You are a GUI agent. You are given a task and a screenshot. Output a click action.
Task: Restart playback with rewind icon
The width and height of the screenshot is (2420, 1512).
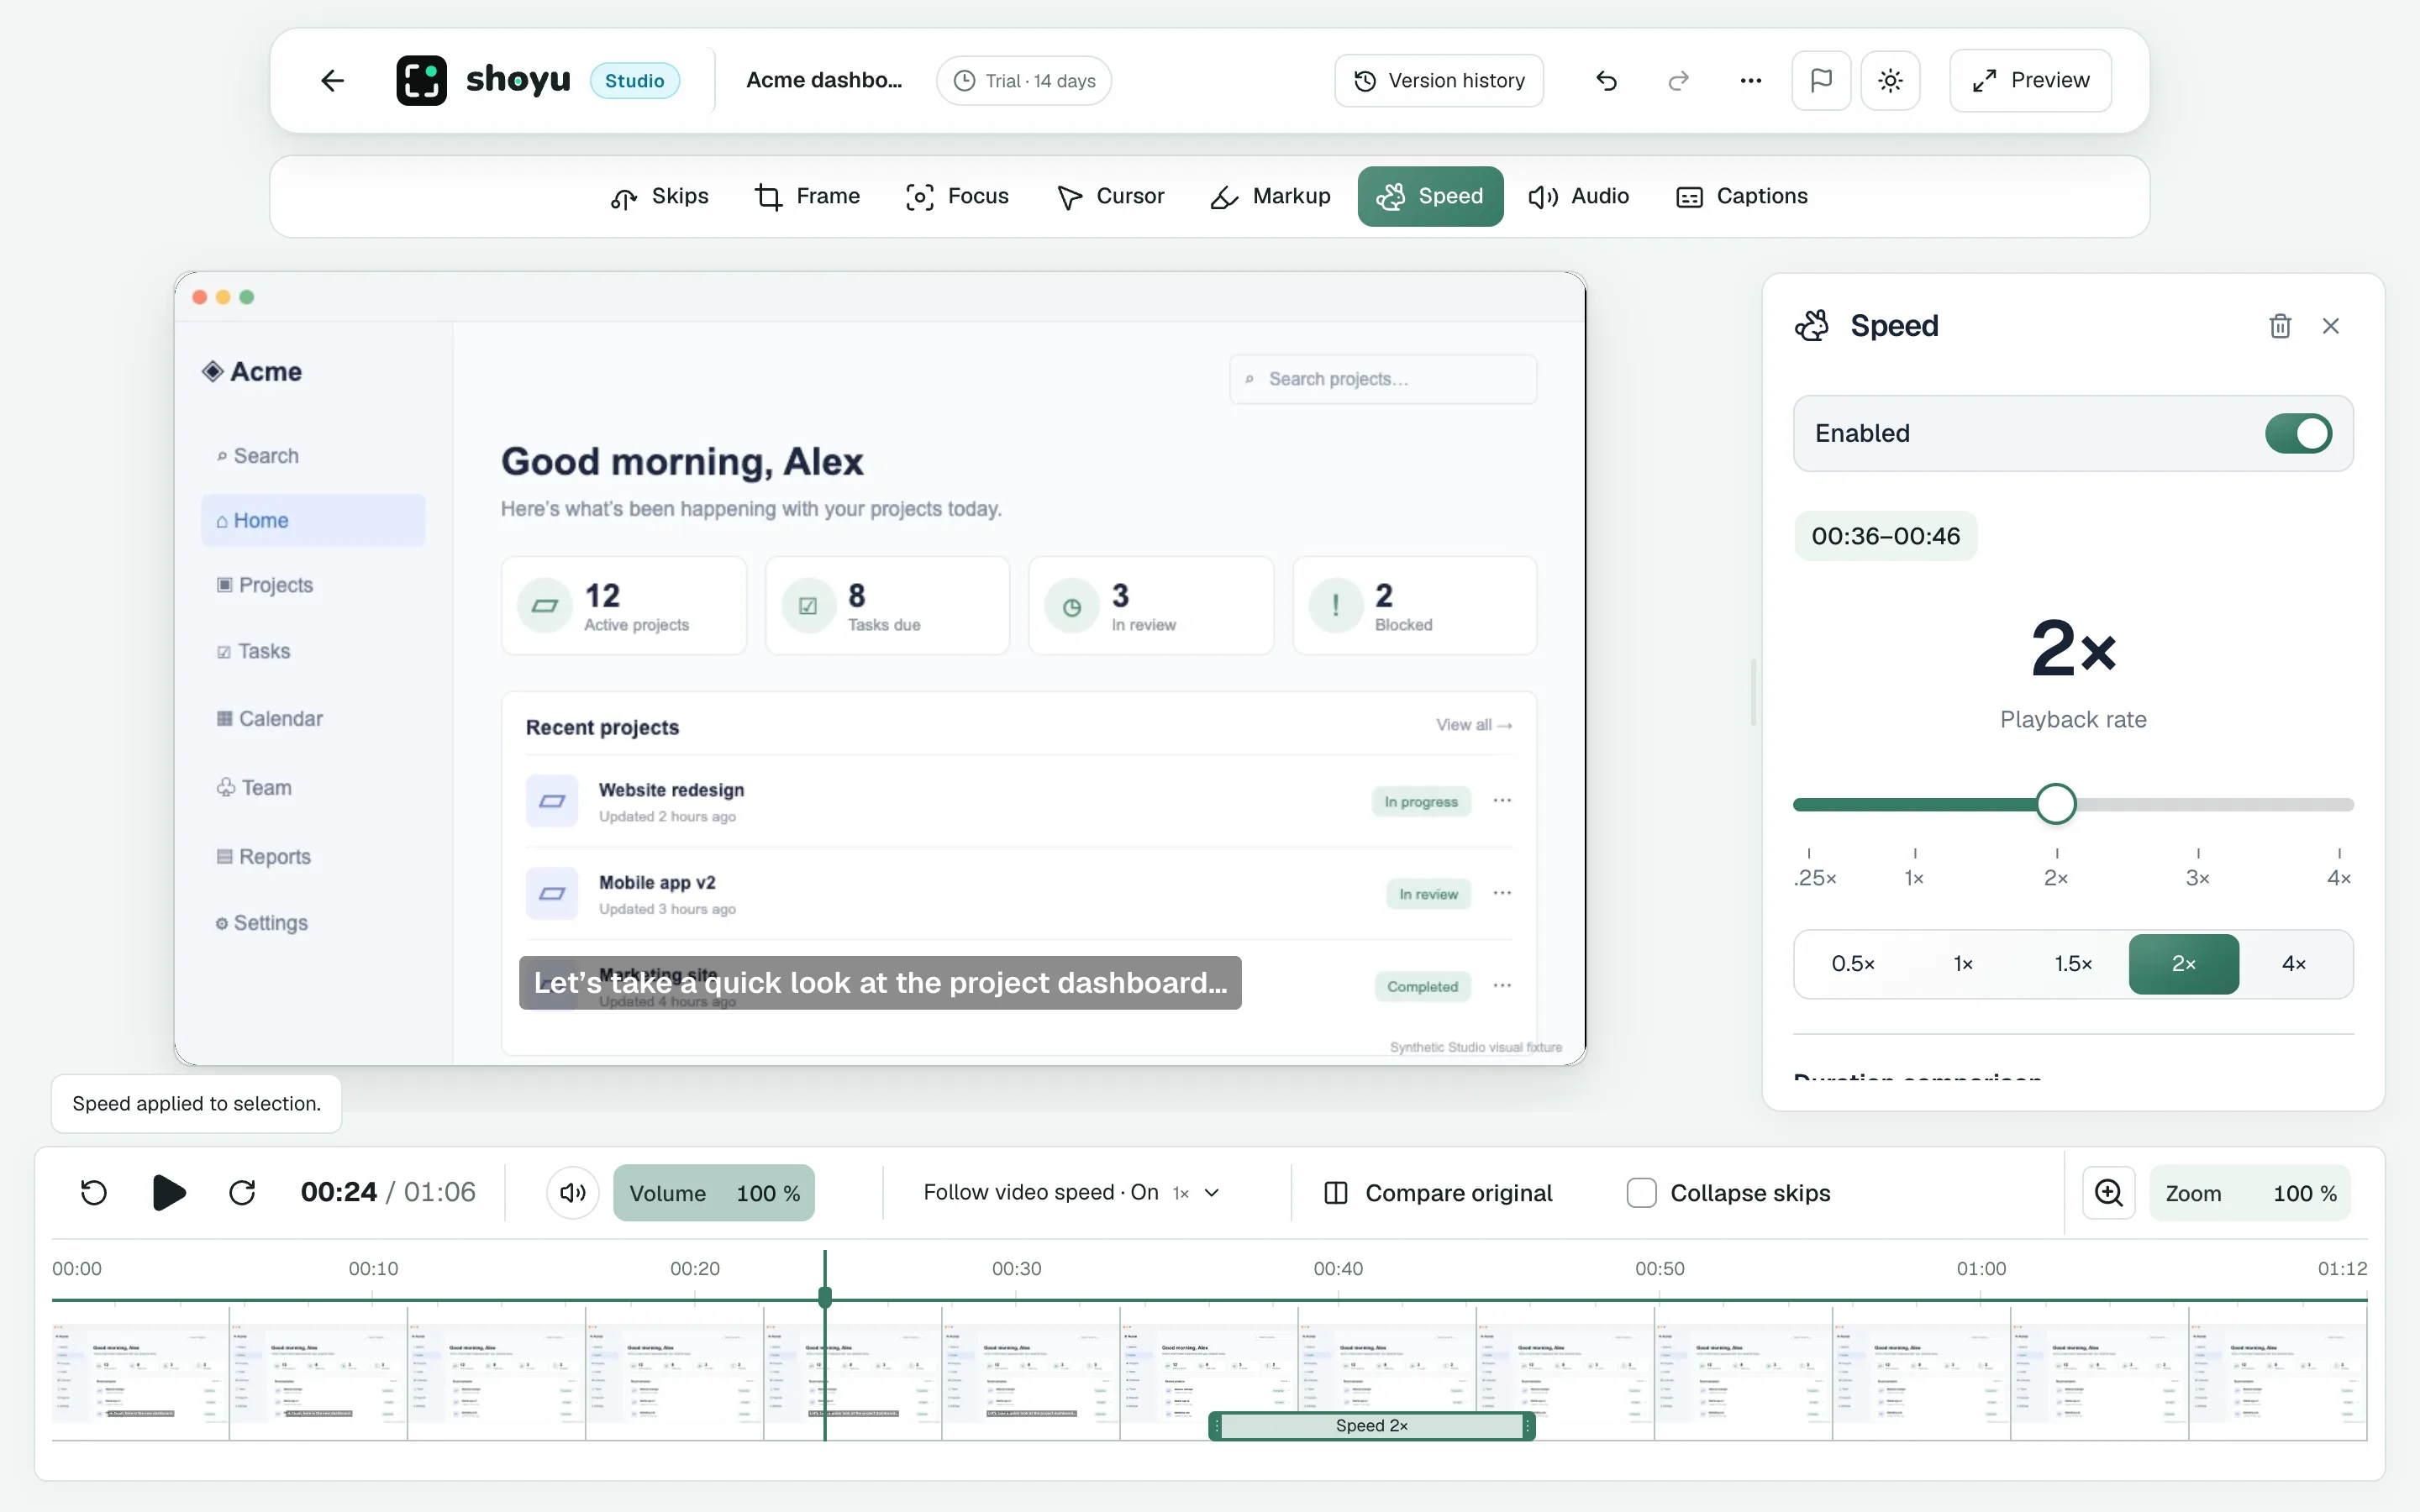pos(94,1192)
